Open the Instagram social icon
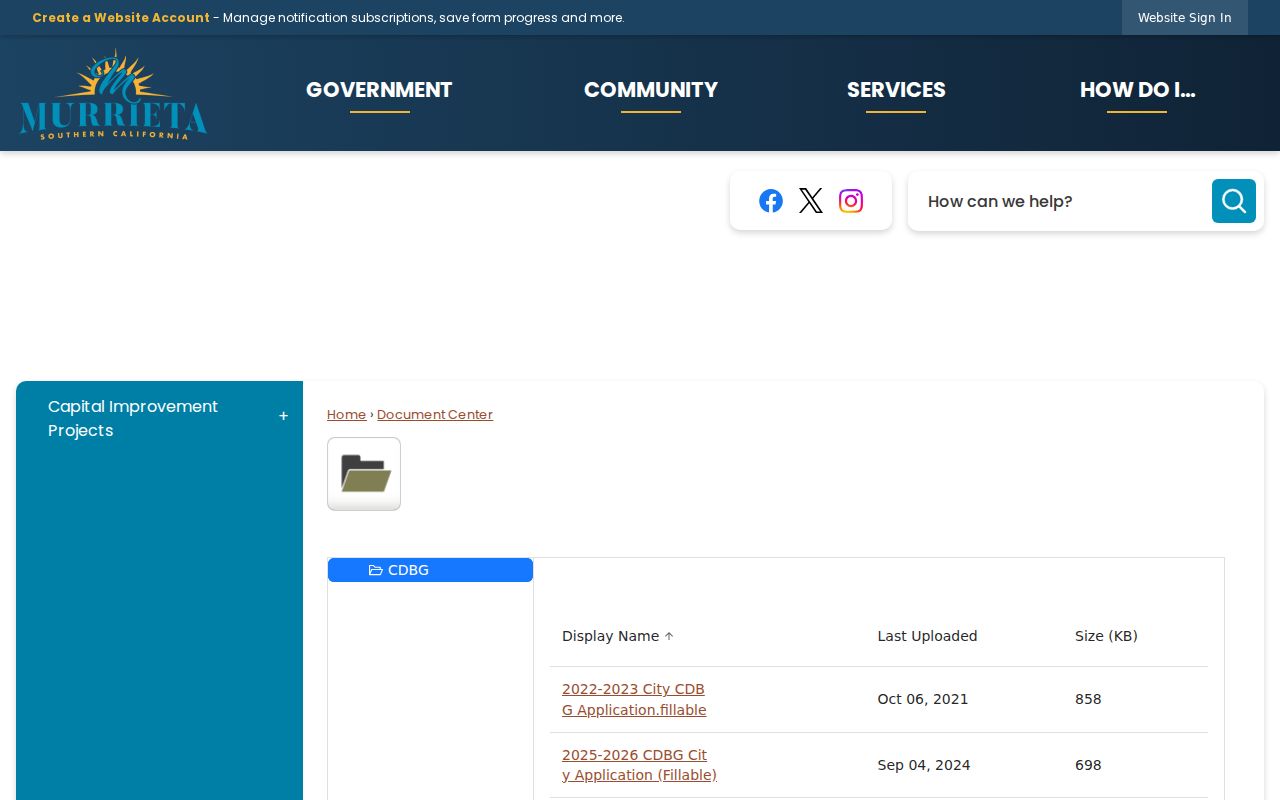Viewport: 1280px width, 800px height. click(851, 201)
